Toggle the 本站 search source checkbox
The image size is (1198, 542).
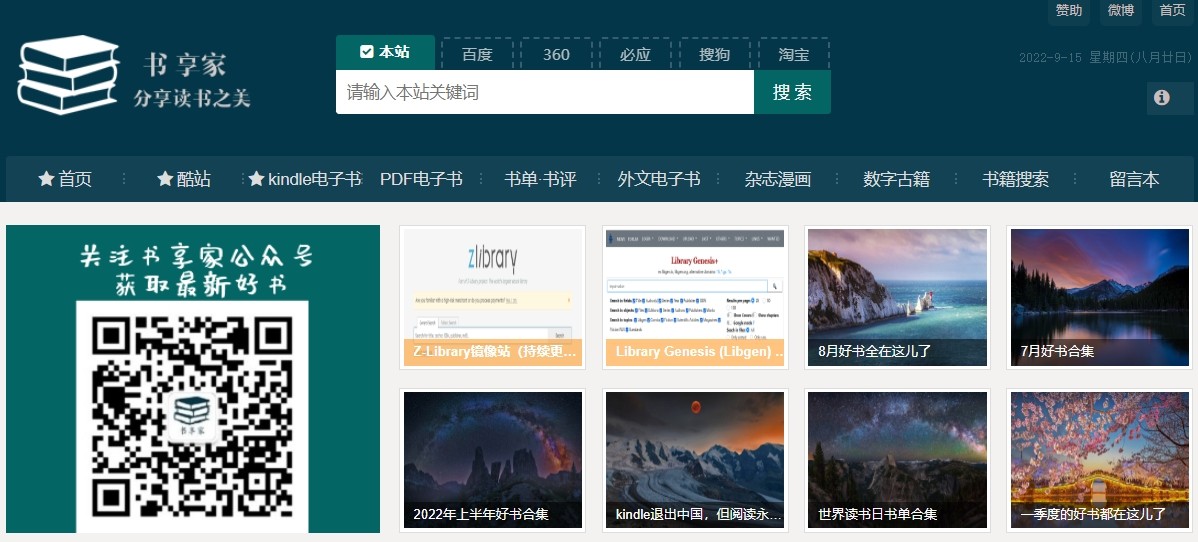point(367,52)
